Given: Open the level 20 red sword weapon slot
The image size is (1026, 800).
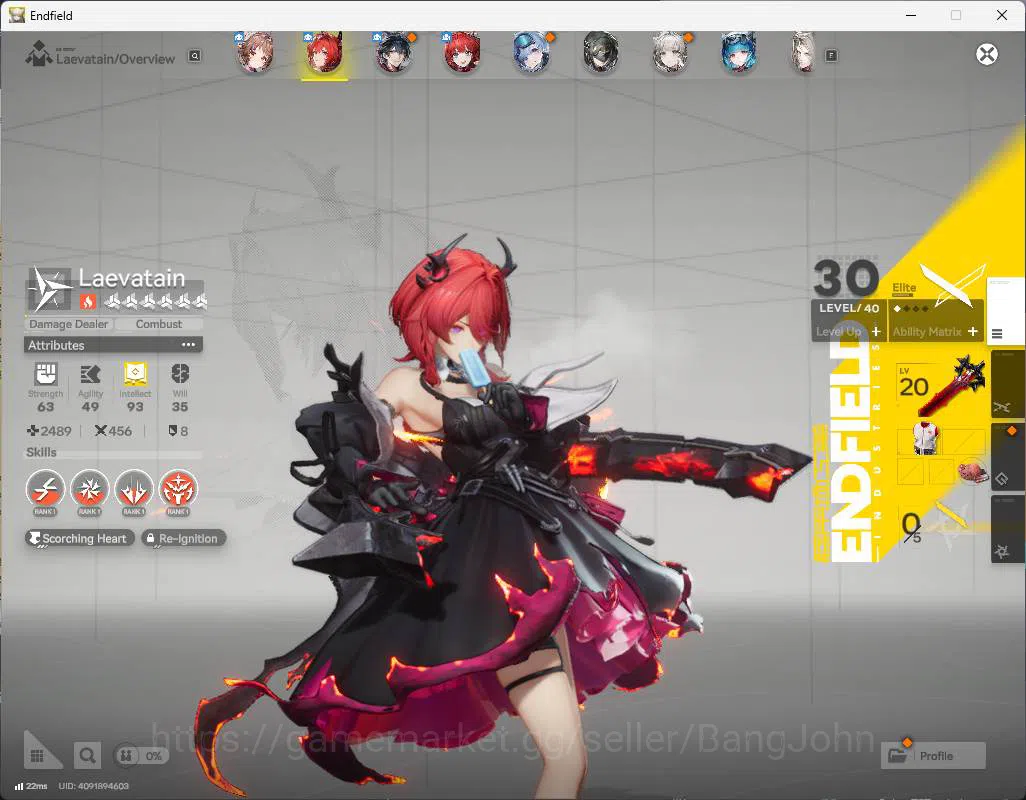Looking at the screenshot, I should 942,386.
